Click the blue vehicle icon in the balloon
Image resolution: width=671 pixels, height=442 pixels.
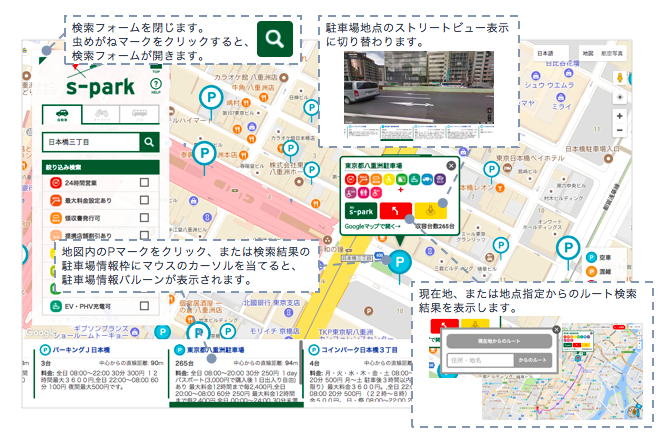pyautogui.click(x=427, y=179)
